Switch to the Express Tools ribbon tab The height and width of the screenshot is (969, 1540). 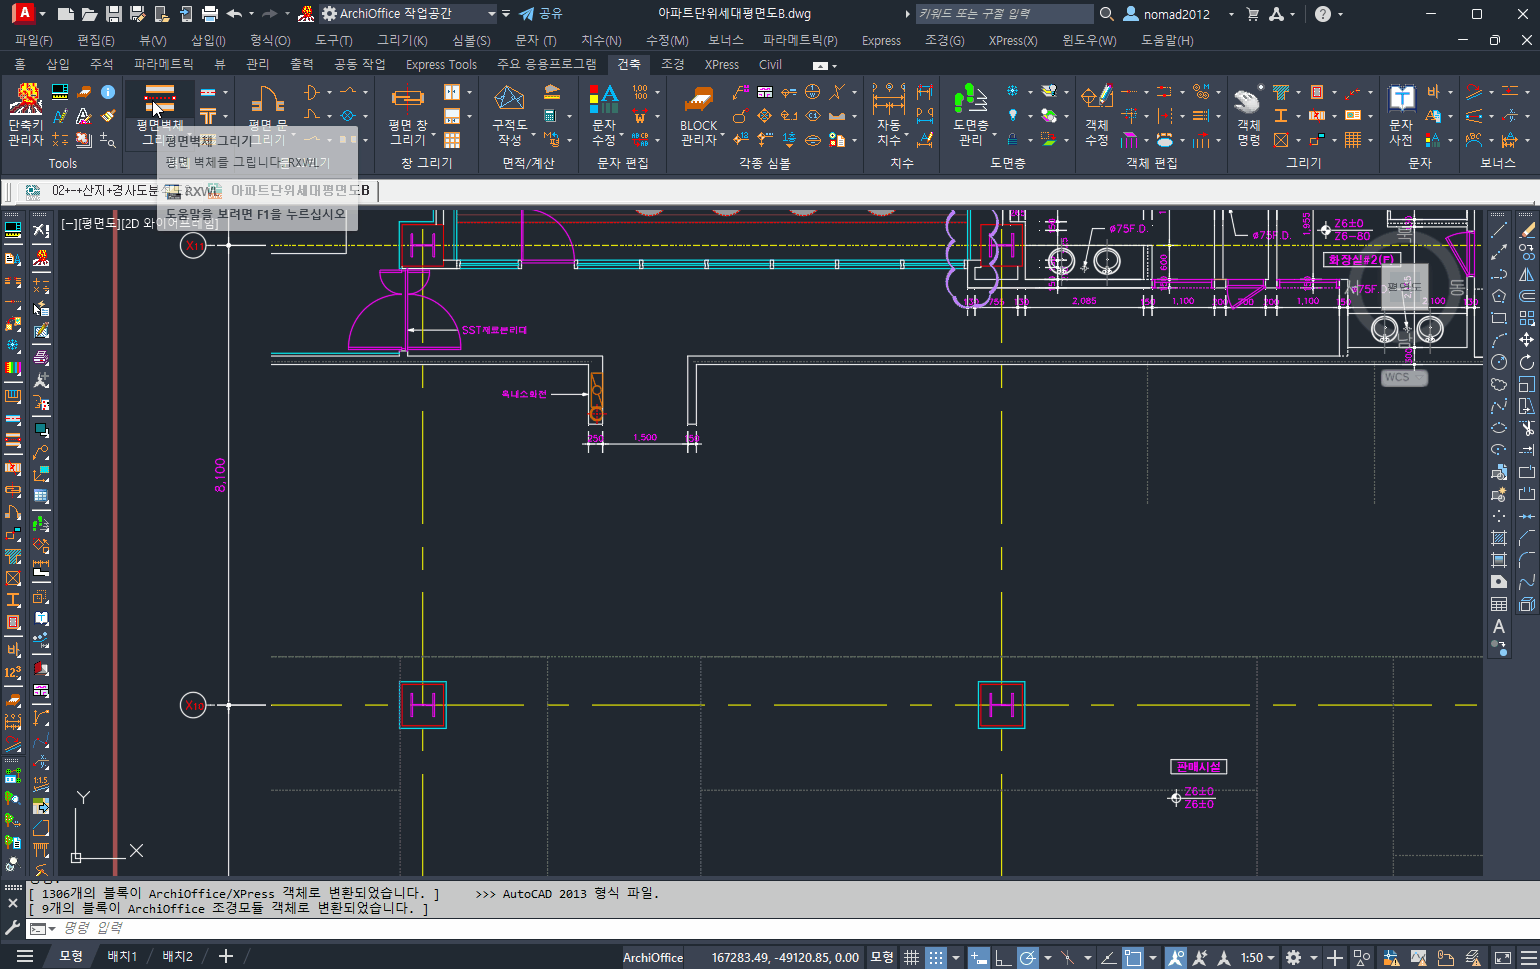(x=441, y=64)
